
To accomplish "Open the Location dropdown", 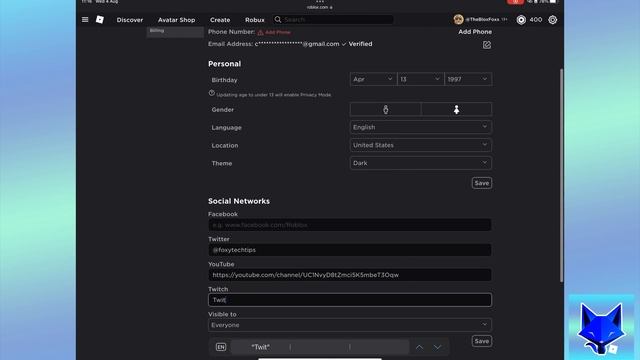I will point(421,145).
